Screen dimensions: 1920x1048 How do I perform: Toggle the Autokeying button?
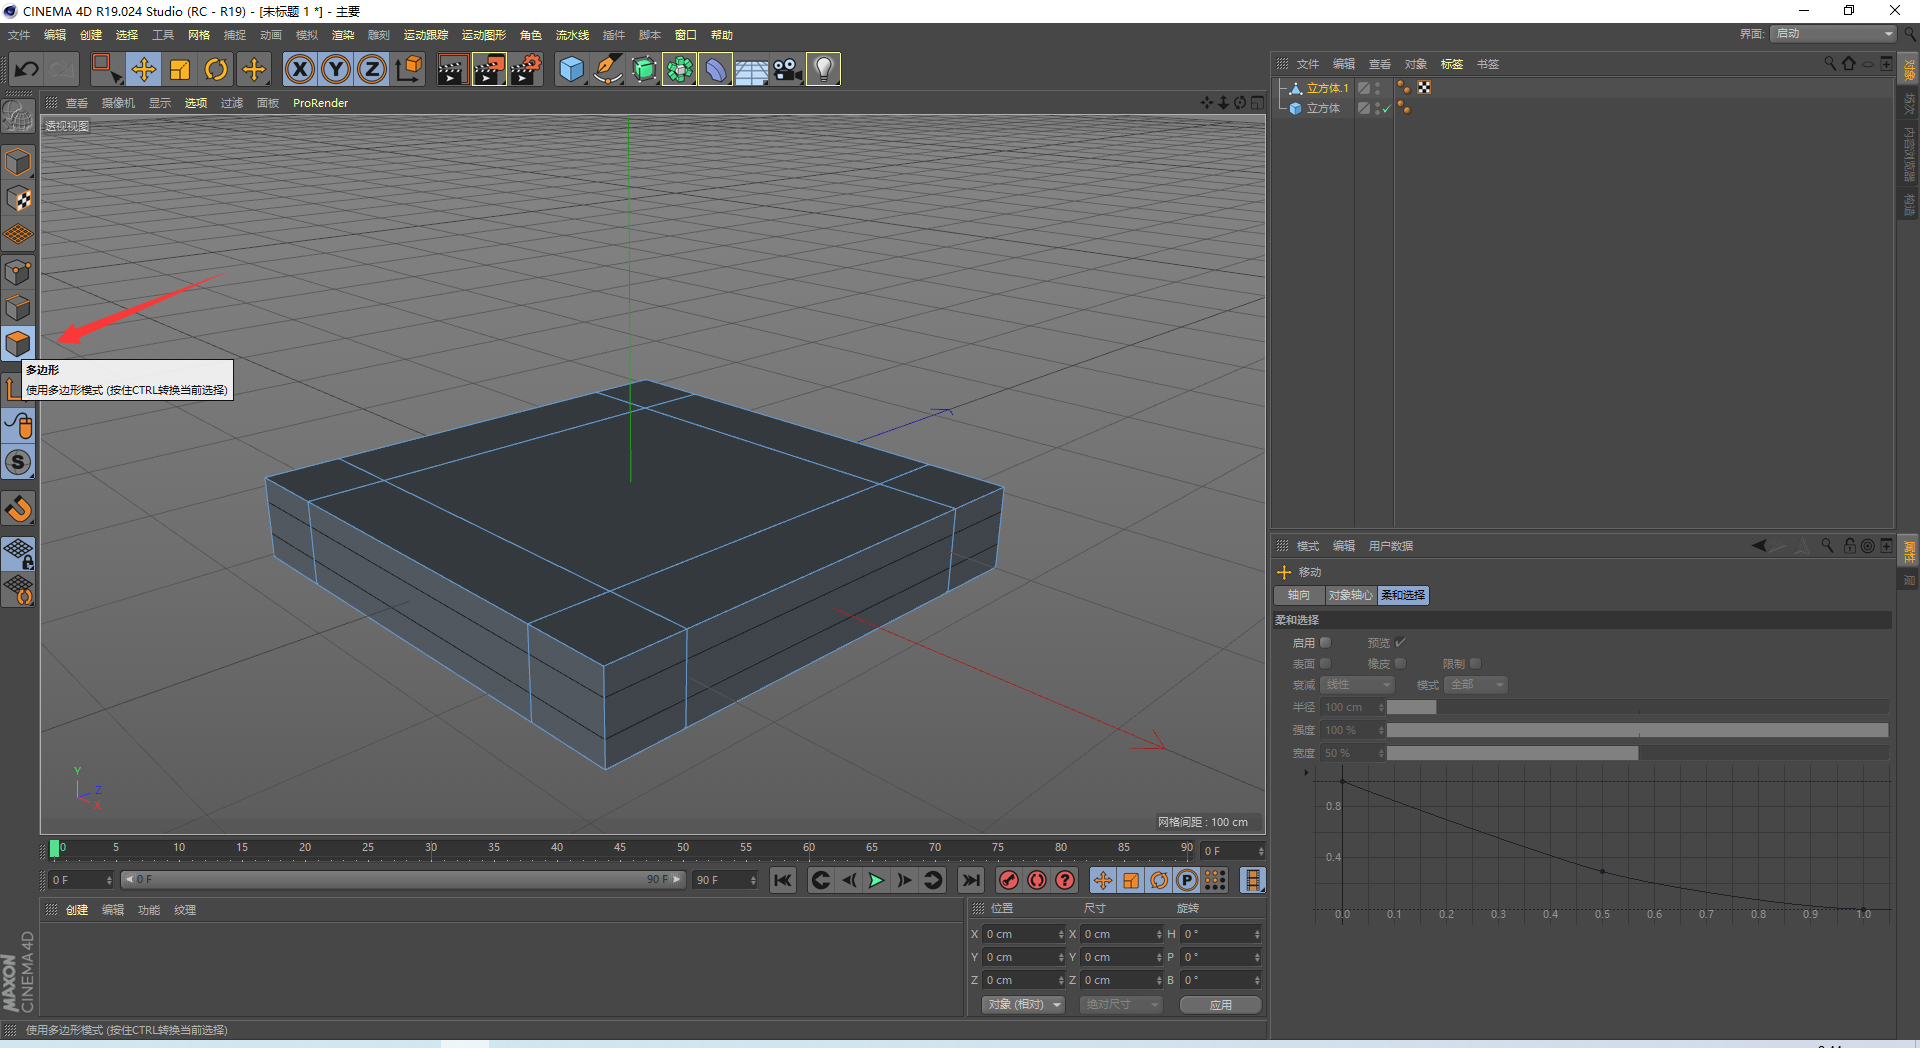click(x=1037, y=881)
